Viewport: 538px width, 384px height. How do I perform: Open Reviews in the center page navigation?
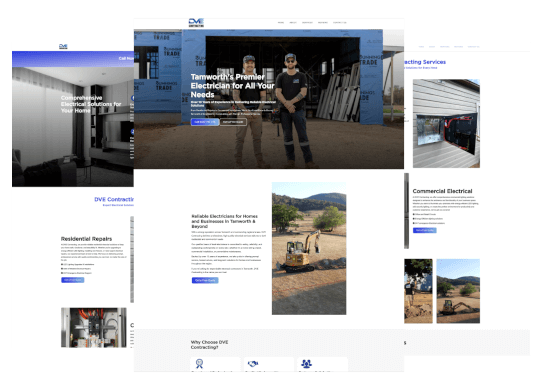[323, 23]
